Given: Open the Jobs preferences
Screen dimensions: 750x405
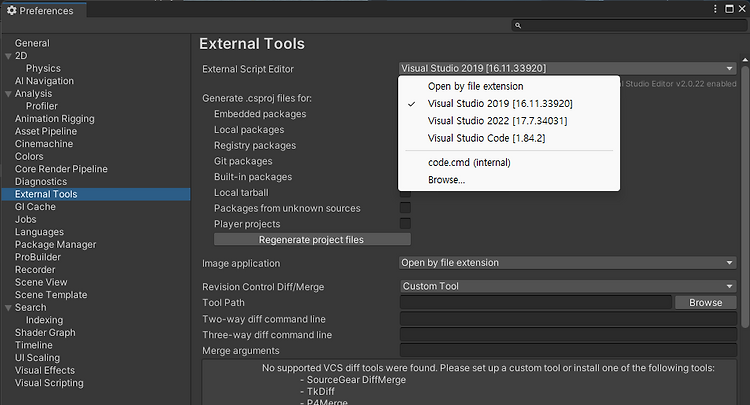Looking at the screenshot, I should point(25,219).
